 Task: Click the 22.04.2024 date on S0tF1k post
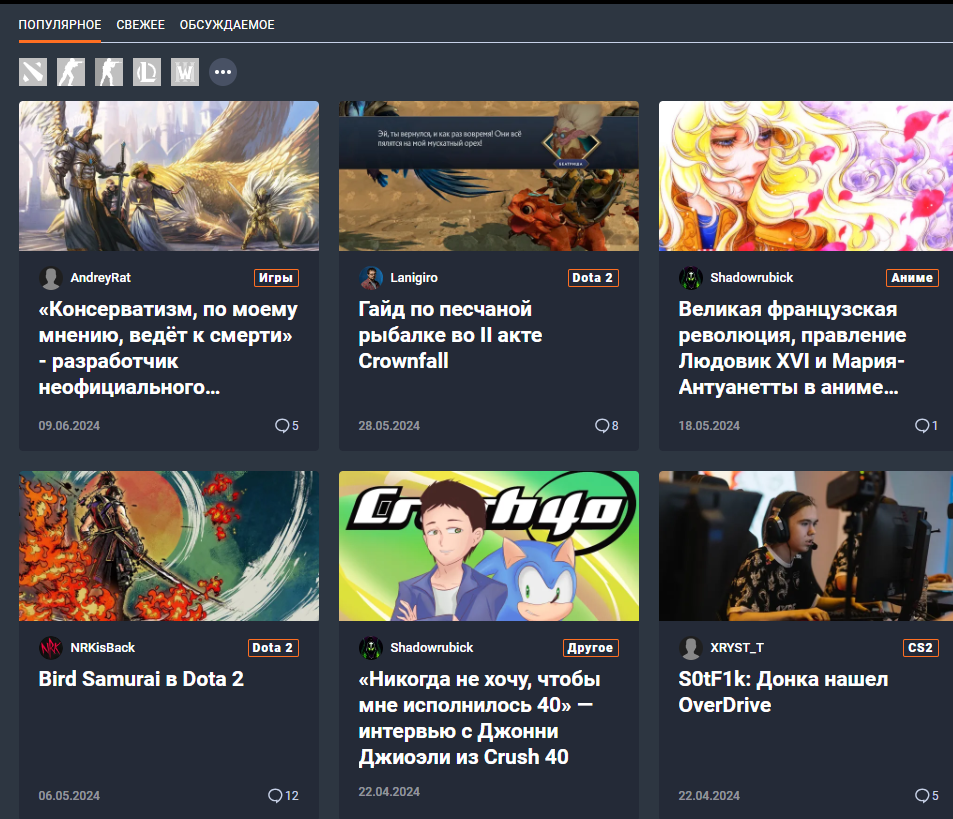point(709,795)
